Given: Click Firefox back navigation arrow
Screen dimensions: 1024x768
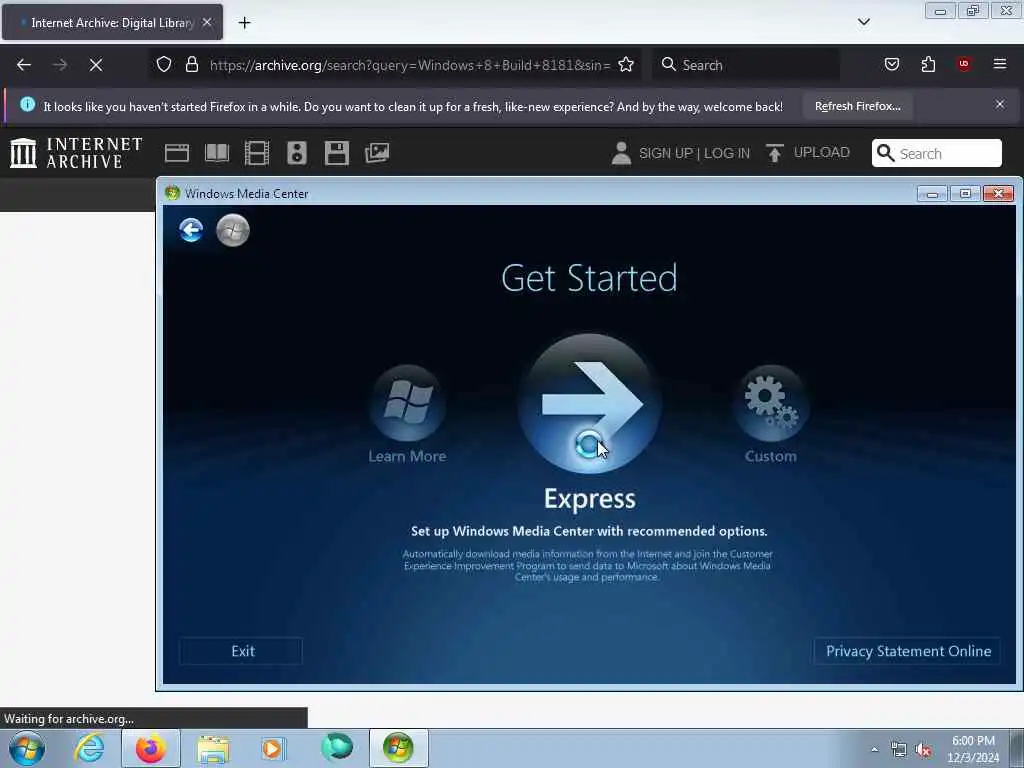Looking at the screenshot, I should [24, 65].
